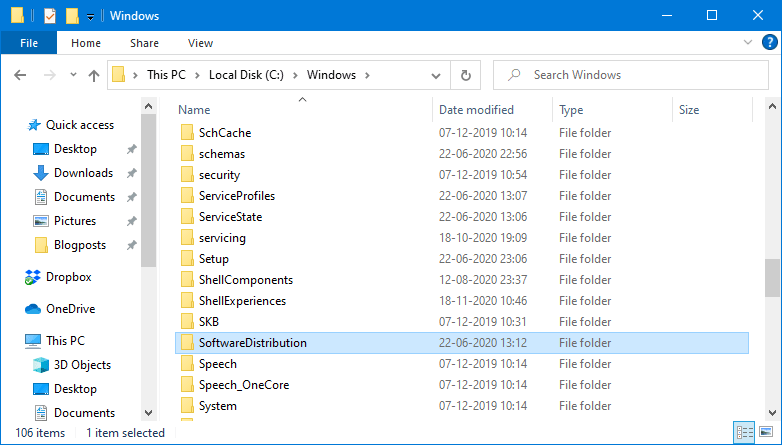The height and width of the screenshot is (445, 782).
Task: Select the System folder icon
Action: (187, 406)
